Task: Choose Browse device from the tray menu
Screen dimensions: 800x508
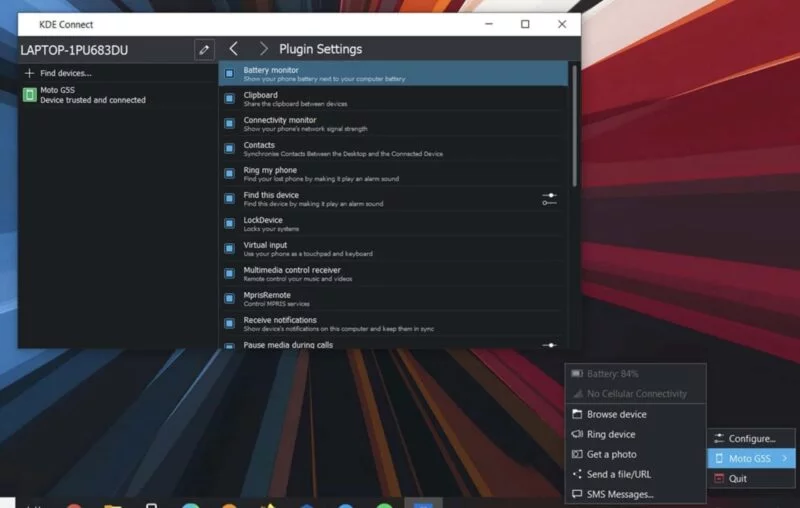Action: (635, 414)
